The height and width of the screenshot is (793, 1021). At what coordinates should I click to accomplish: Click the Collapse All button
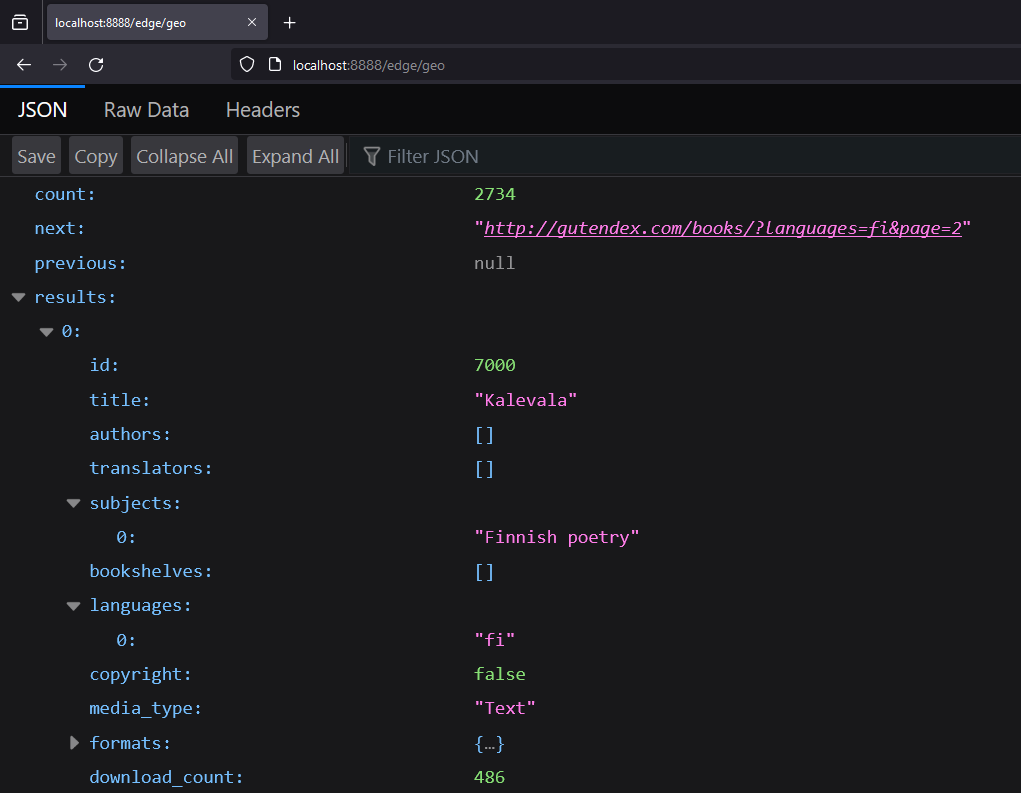coord(184,156)
